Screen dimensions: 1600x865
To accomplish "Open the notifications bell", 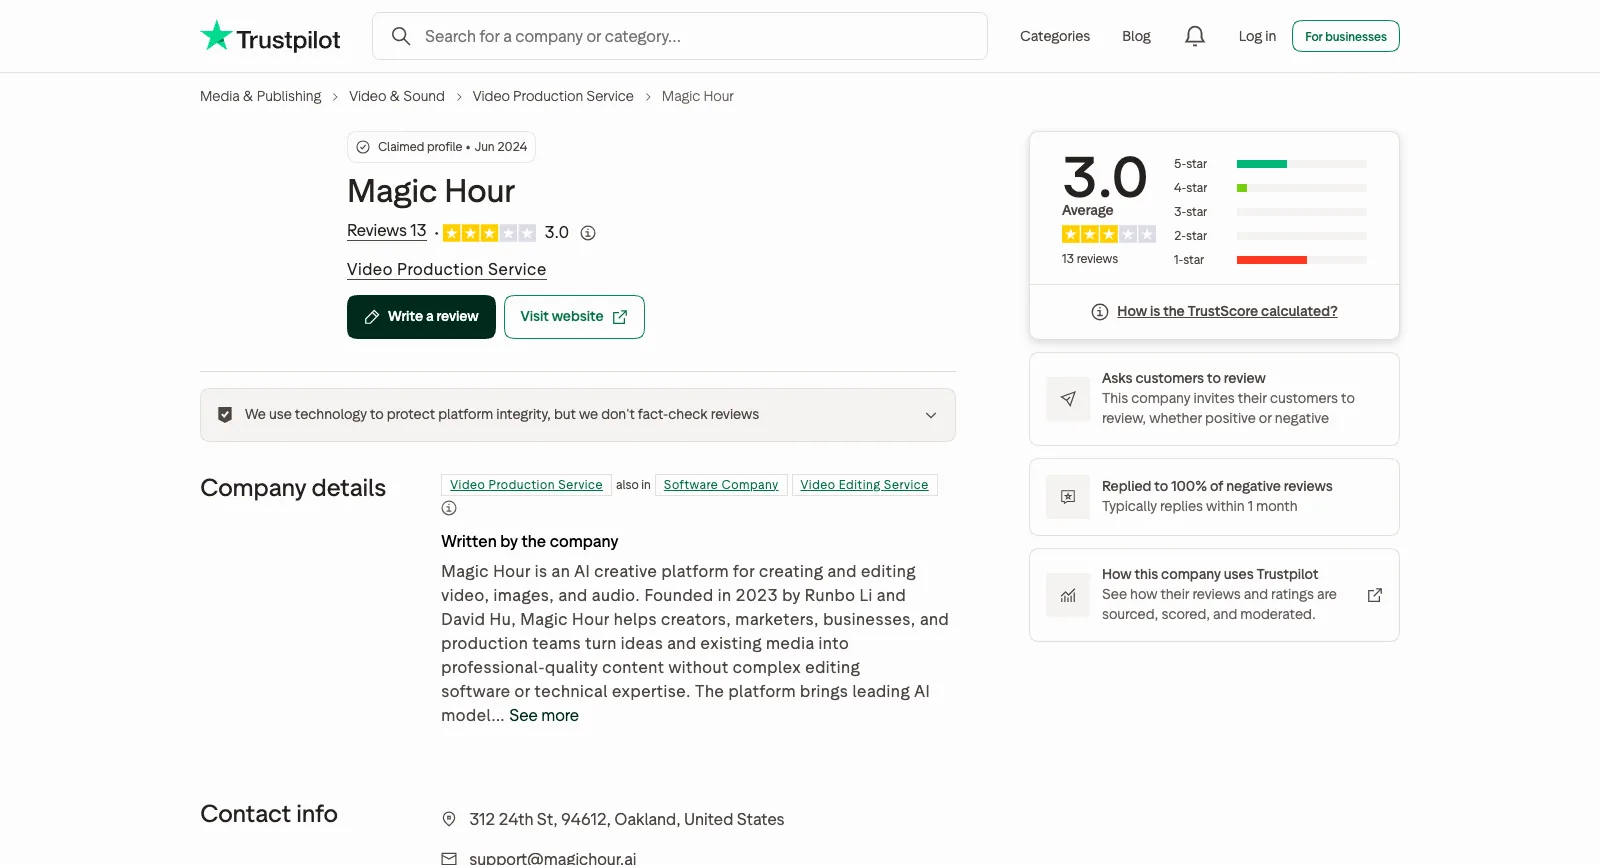I will (1195, 36).
